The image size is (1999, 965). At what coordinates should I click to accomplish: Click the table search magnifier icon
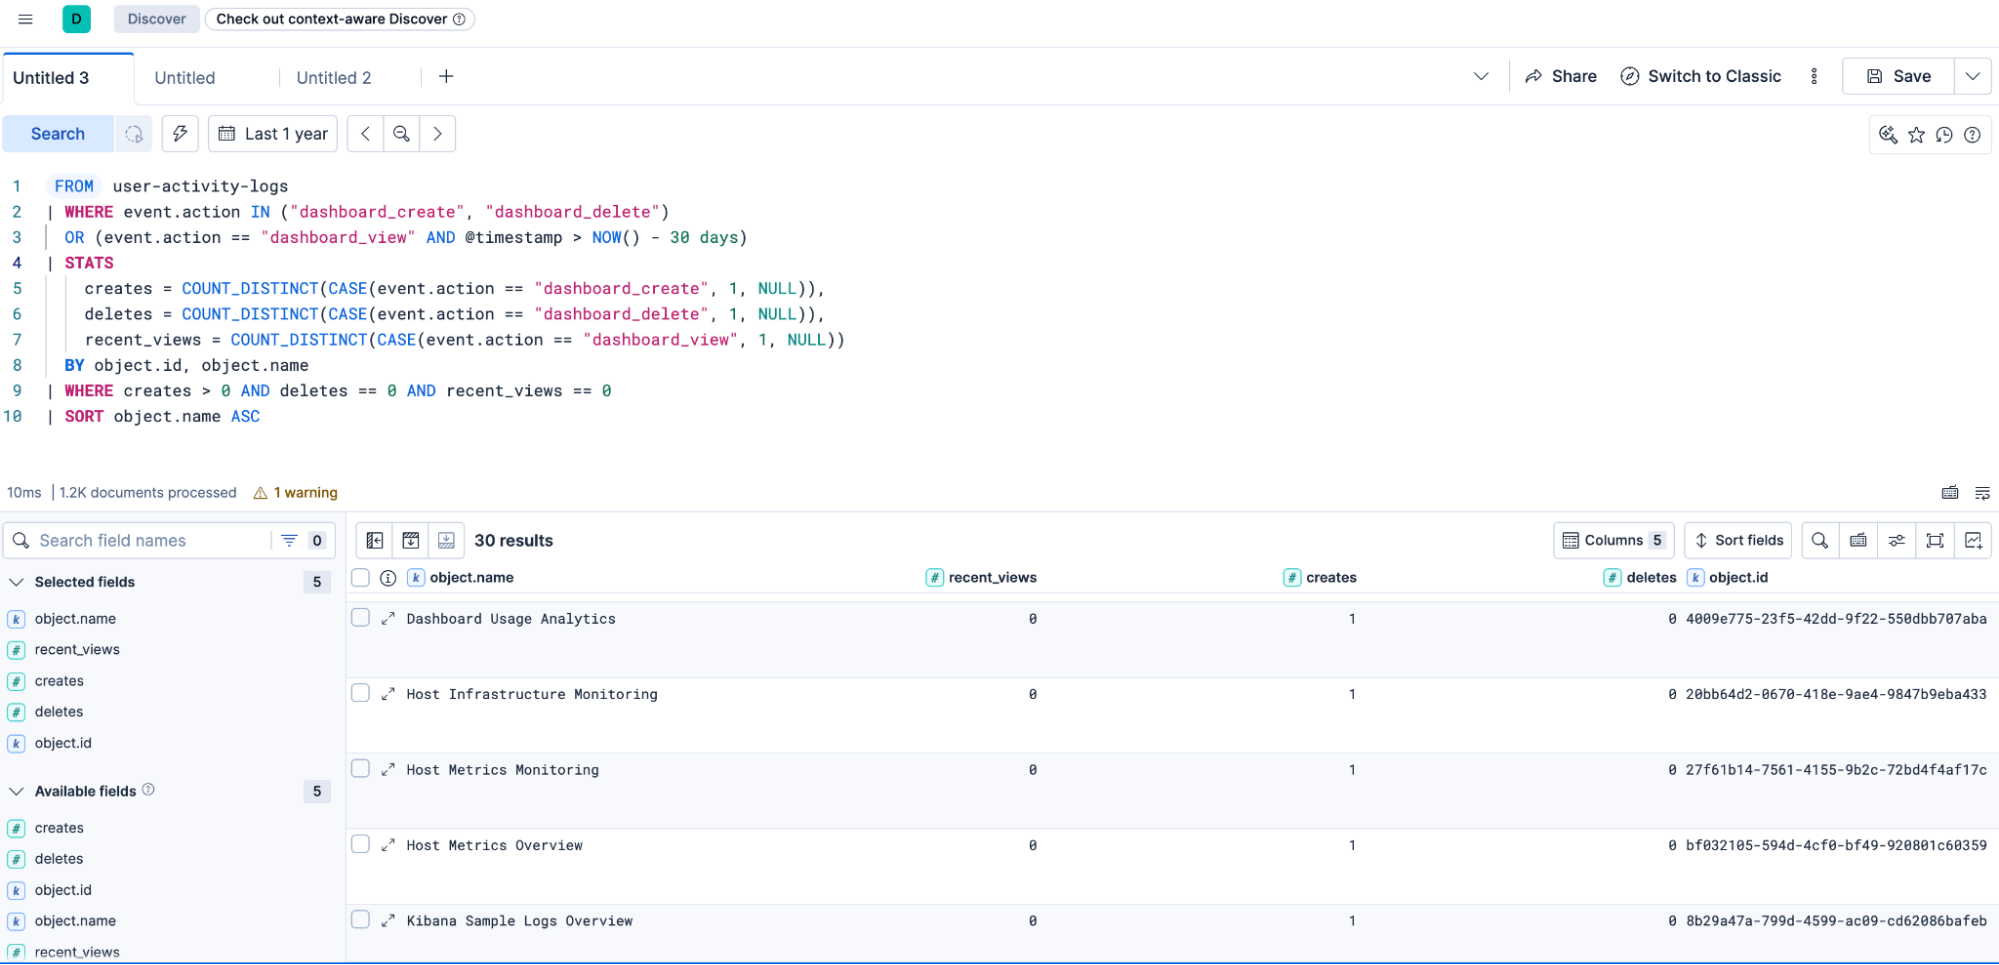coord(1820,541)
